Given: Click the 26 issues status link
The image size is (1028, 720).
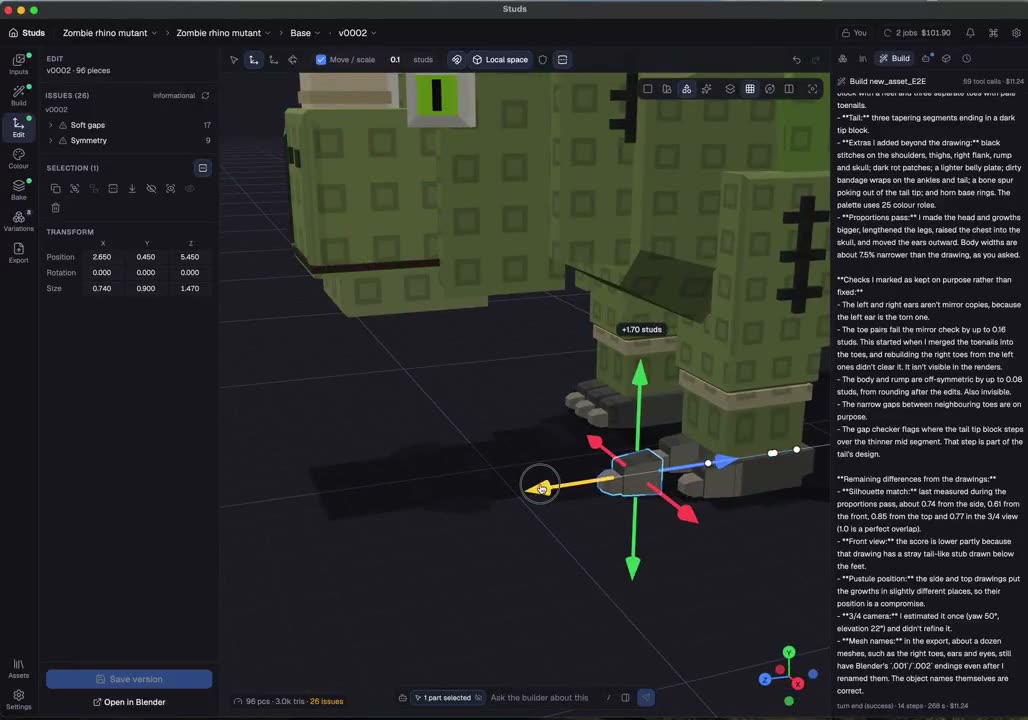Looking at the screenshot, I should [326, 702].
